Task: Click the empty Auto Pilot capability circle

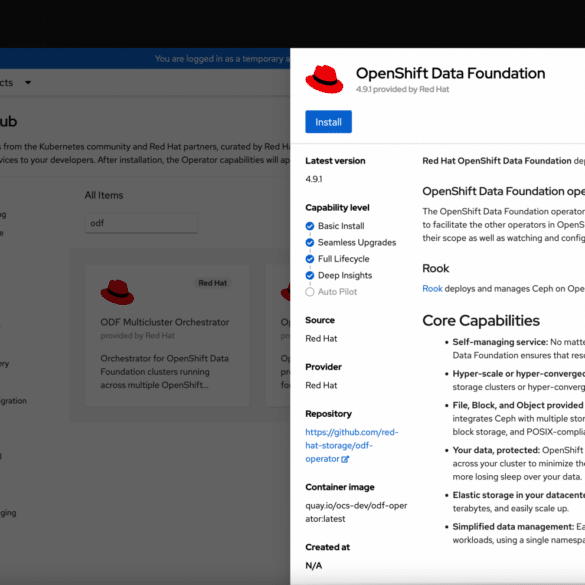Action: pos(310,292)
